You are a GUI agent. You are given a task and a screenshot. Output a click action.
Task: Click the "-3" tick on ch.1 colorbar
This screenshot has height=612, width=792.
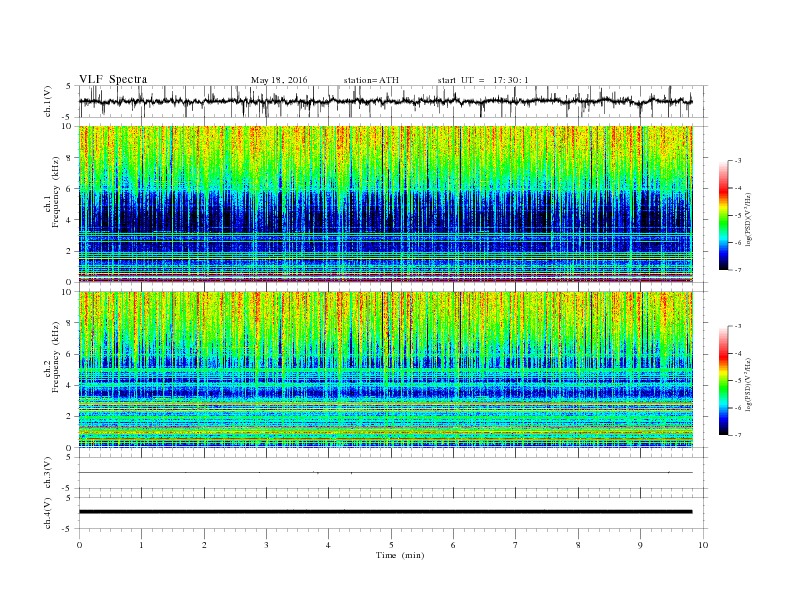tap(737, 161)
